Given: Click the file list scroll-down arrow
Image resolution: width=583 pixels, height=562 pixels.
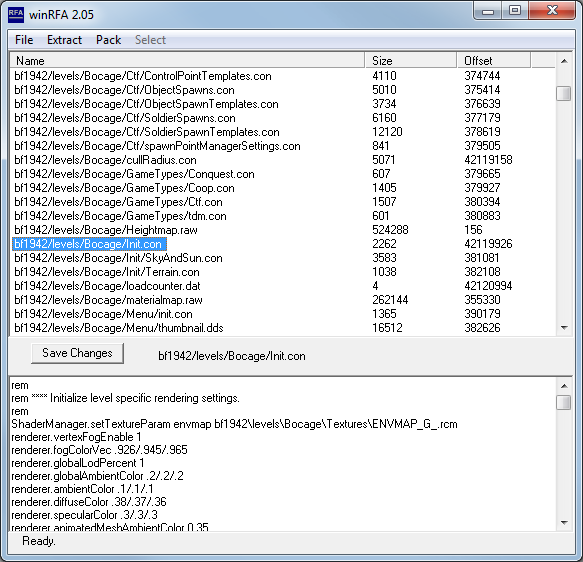Looking at the screenshot, I should pyautogui.click(x=564, y=328).
